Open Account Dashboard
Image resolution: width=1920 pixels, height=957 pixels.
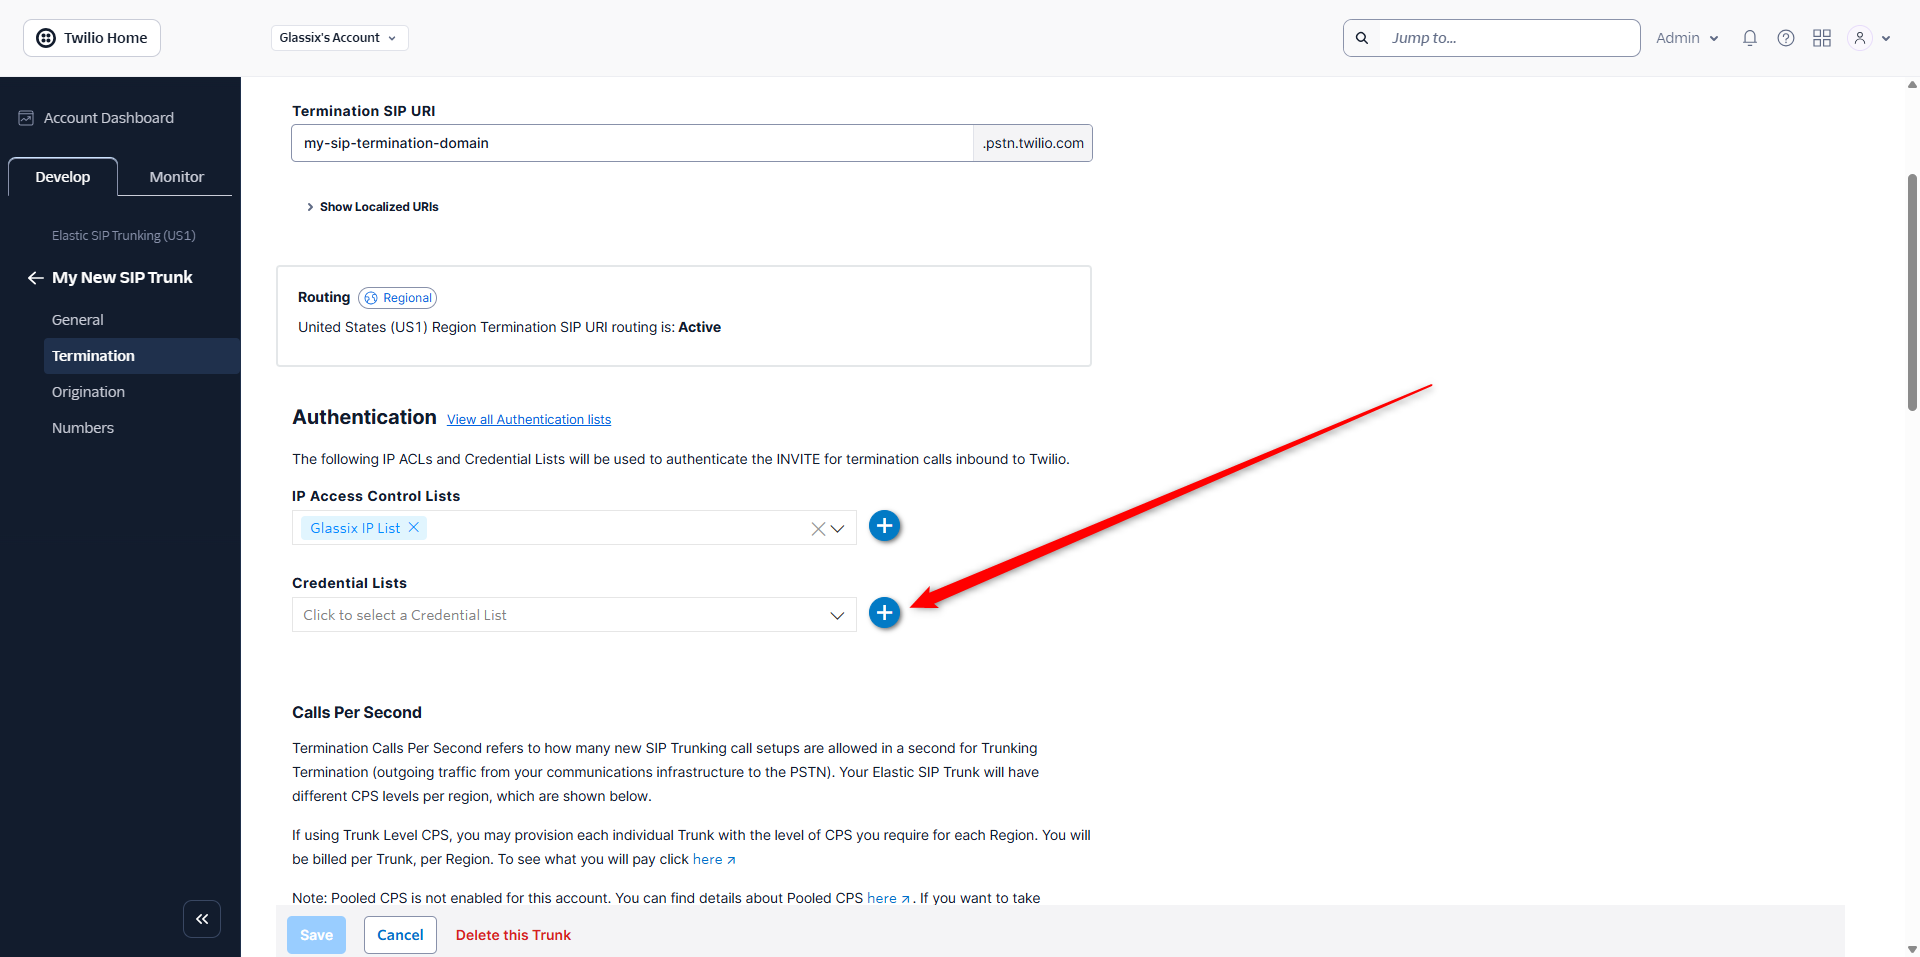pos(109,118)
